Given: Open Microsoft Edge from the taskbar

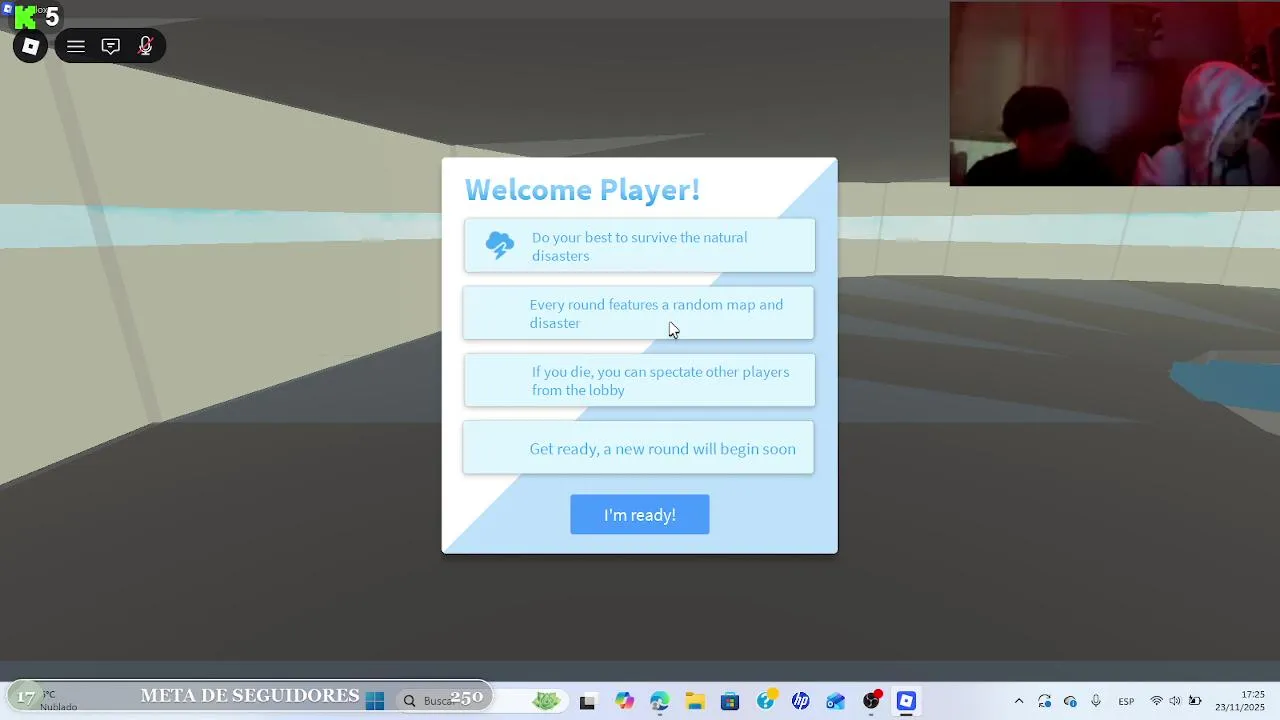Looking at the screenshot, I should pyautogui.click(x=660, y=701).
